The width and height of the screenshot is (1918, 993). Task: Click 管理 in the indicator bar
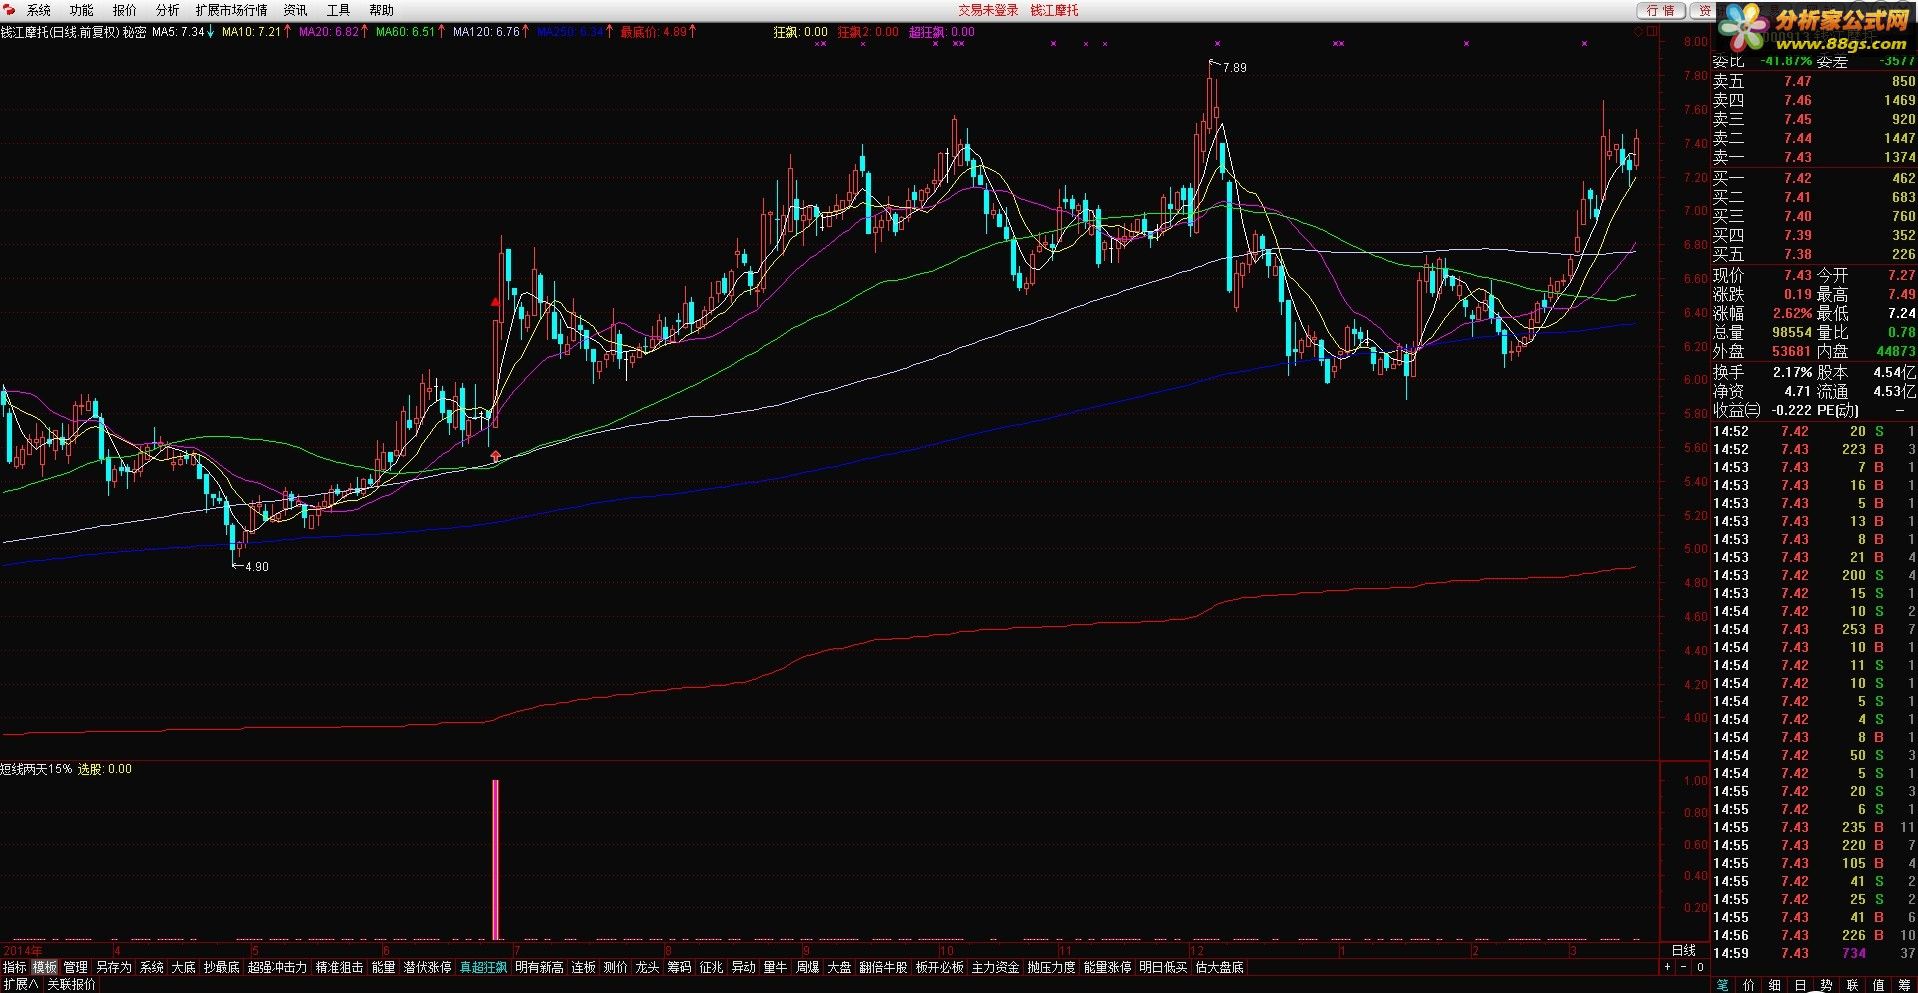click(x=76, y=967)
